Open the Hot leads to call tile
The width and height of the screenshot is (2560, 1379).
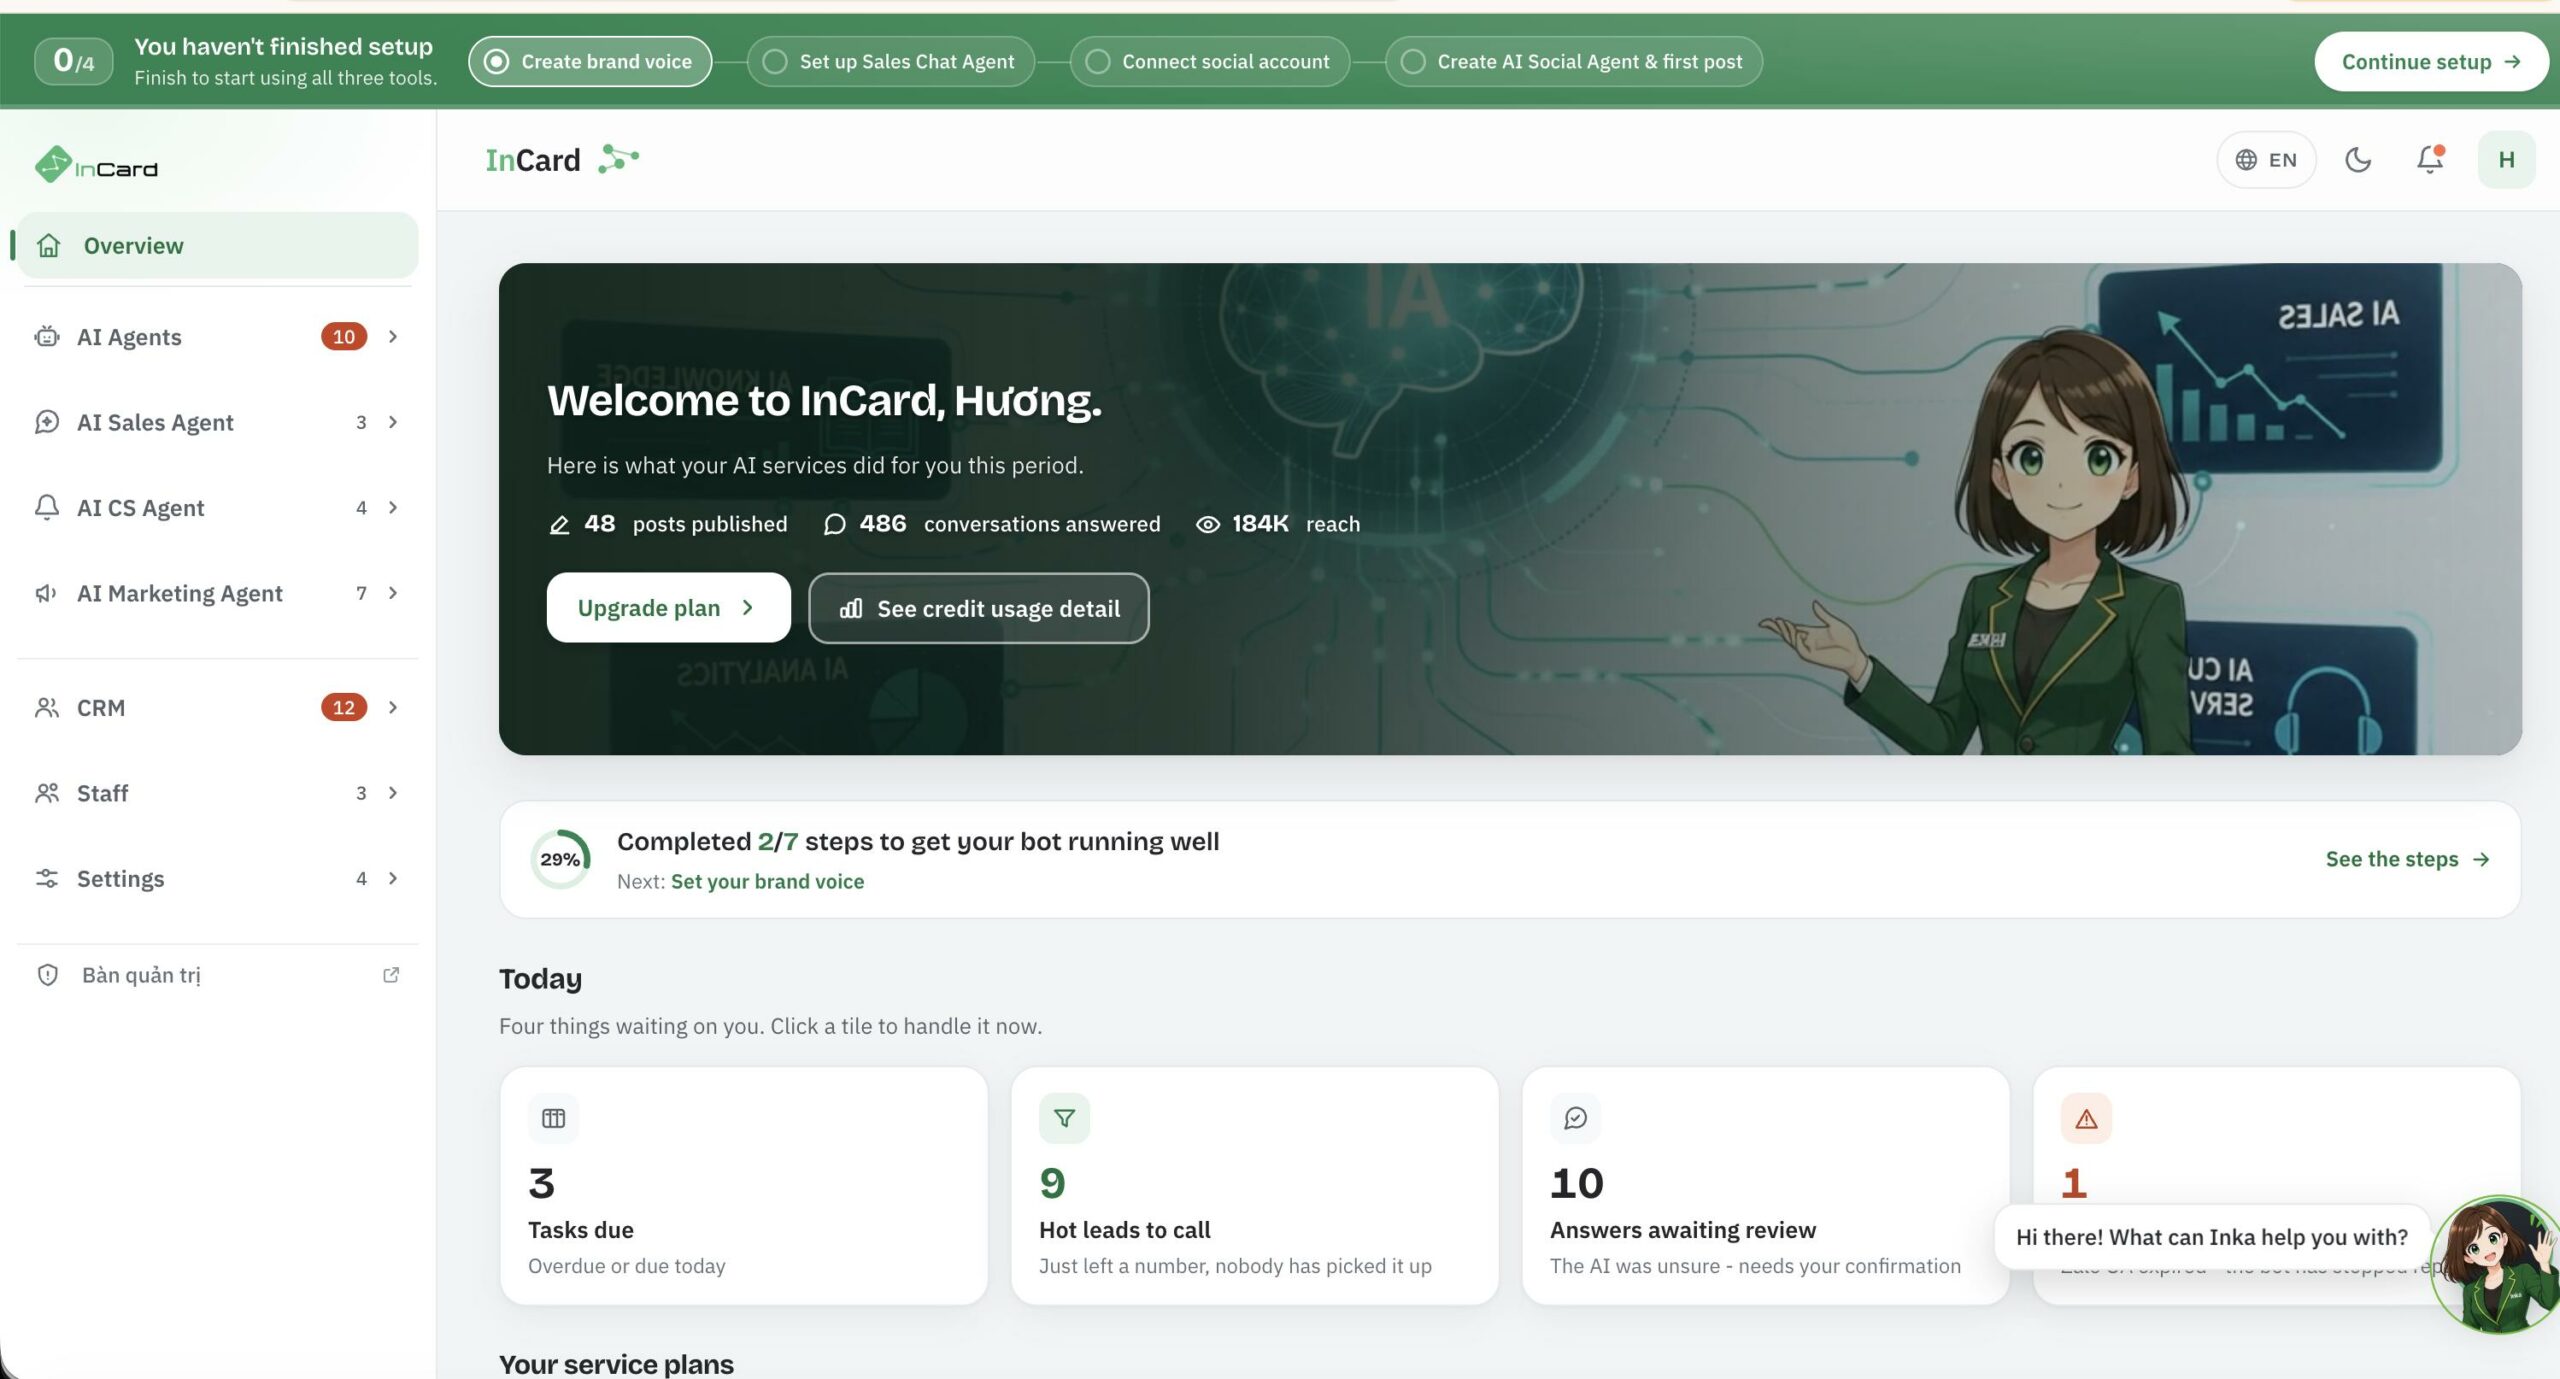1254,1186
